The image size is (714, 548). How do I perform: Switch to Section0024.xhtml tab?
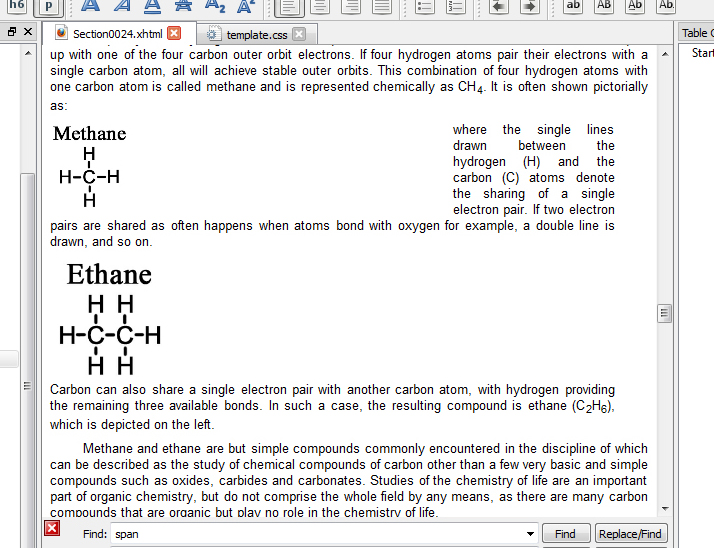(x=117, y=34)
